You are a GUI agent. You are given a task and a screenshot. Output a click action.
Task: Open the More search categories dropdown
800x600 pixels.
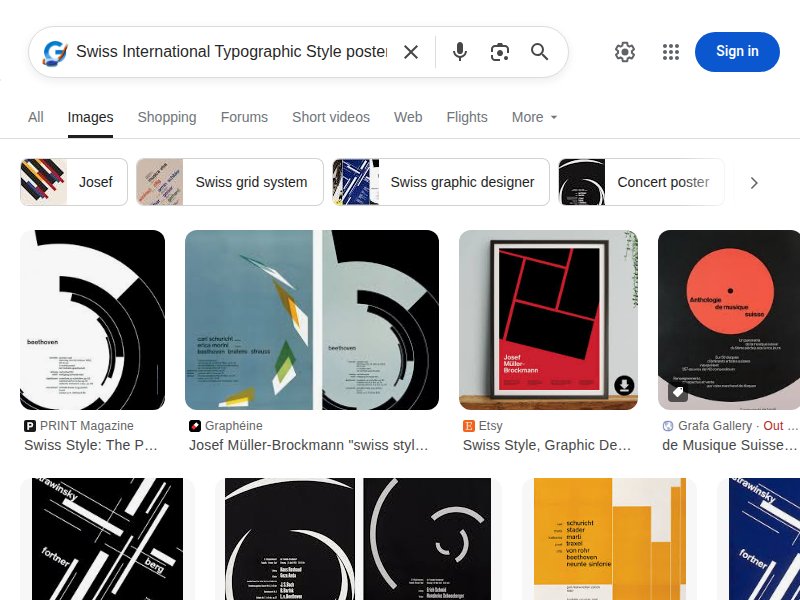click(x=533, y=117)
